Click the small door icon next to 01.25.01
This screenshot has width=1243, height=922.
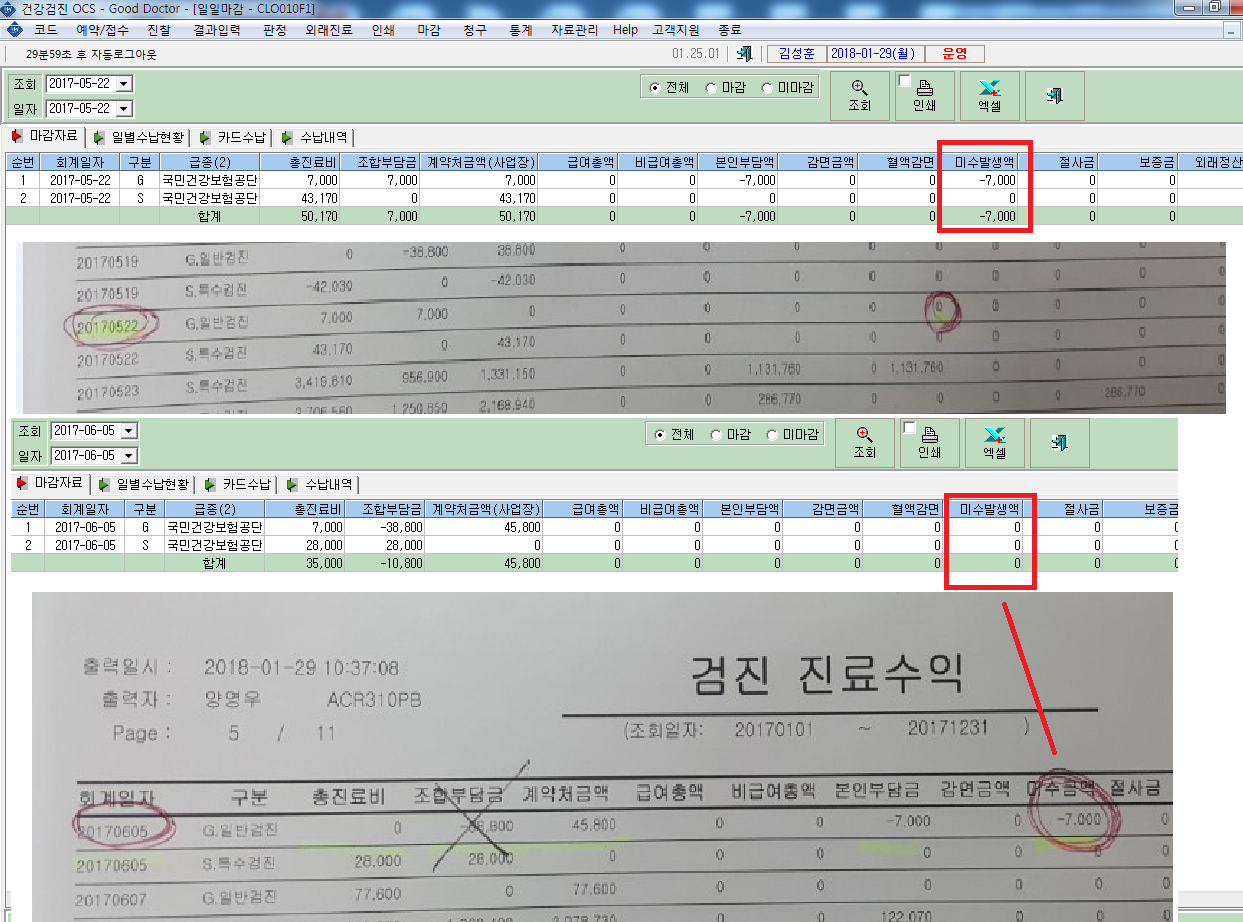tap(744, 54)
